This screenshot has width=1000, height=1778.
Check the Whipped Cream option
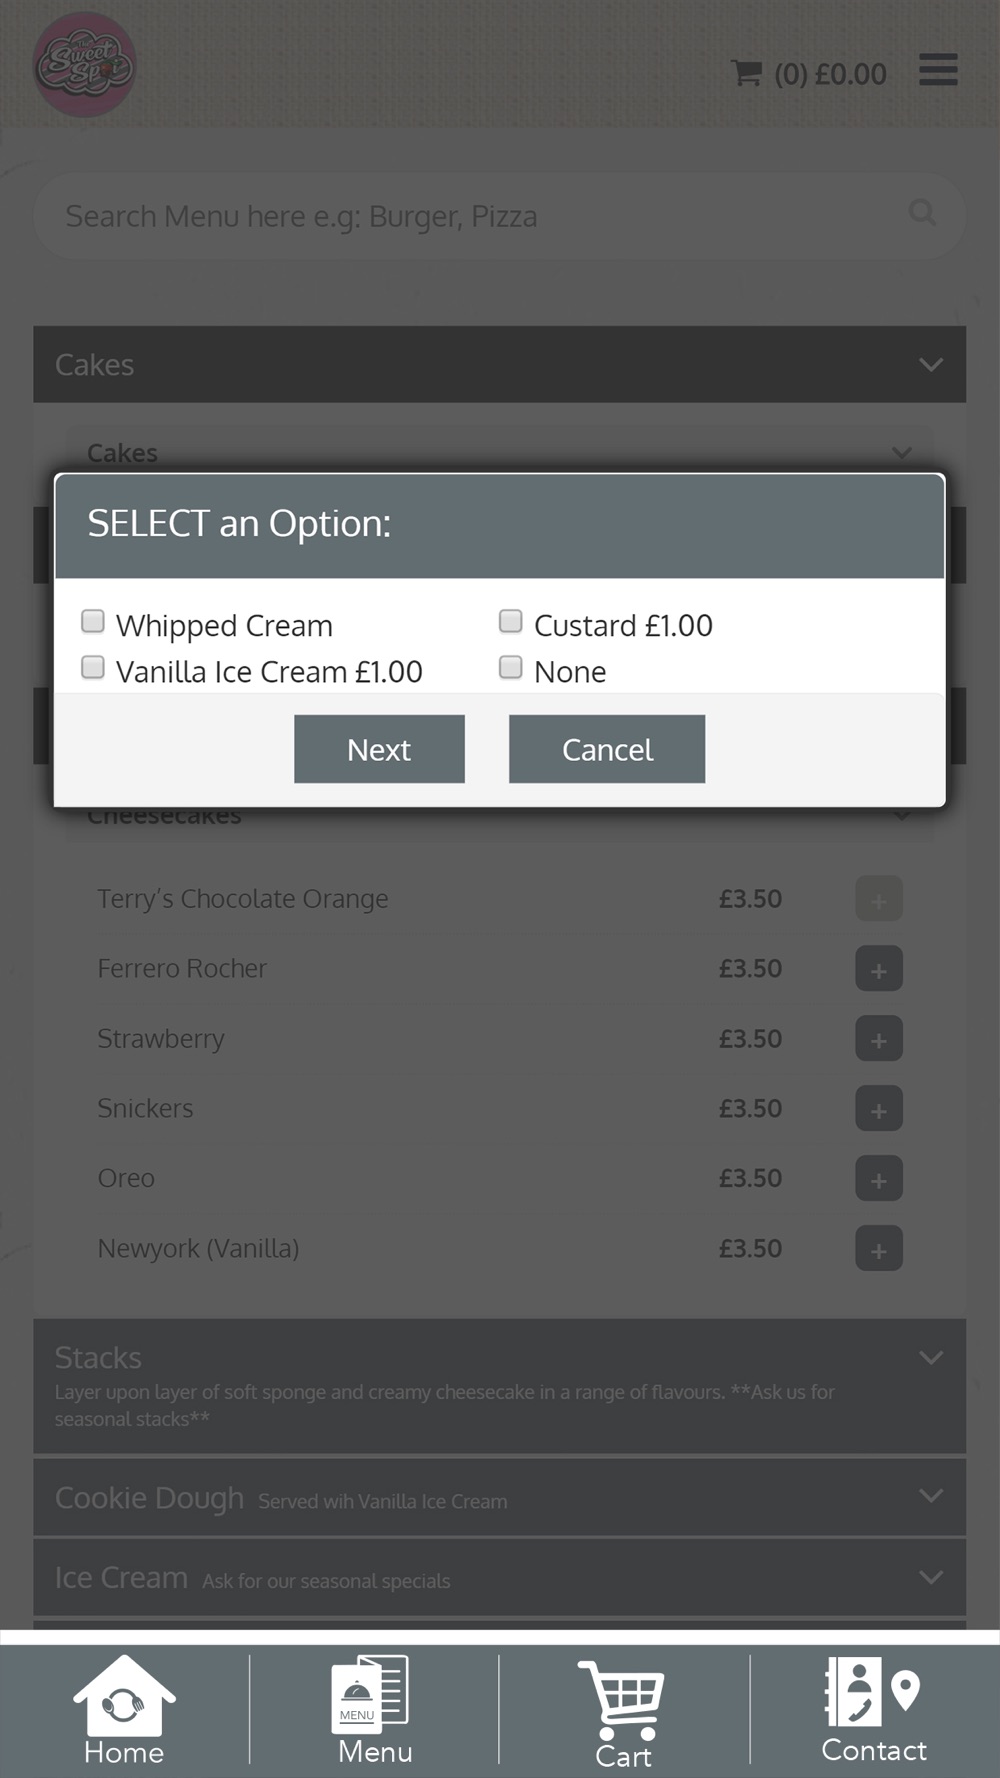pyautogui.click(x=93, y=622)
